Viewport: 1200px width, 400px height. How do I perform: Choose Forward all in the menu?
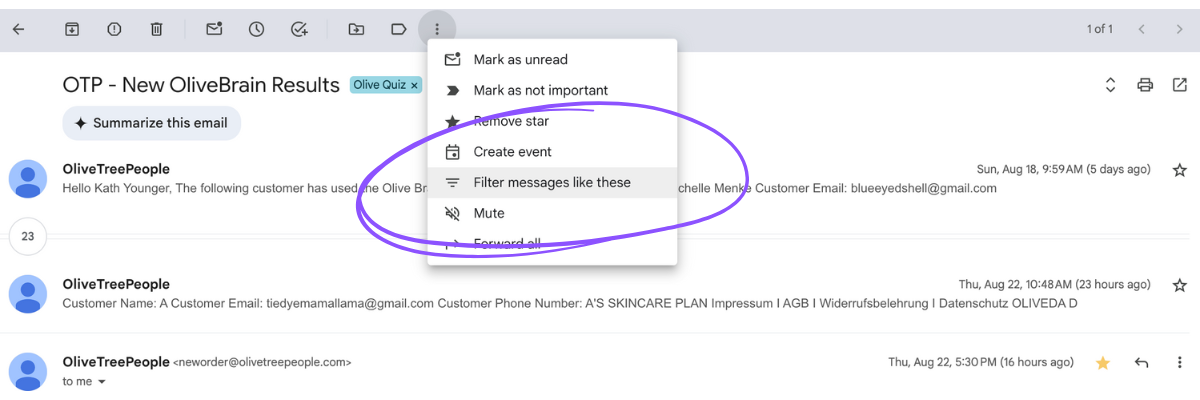(x=552, y=243)
